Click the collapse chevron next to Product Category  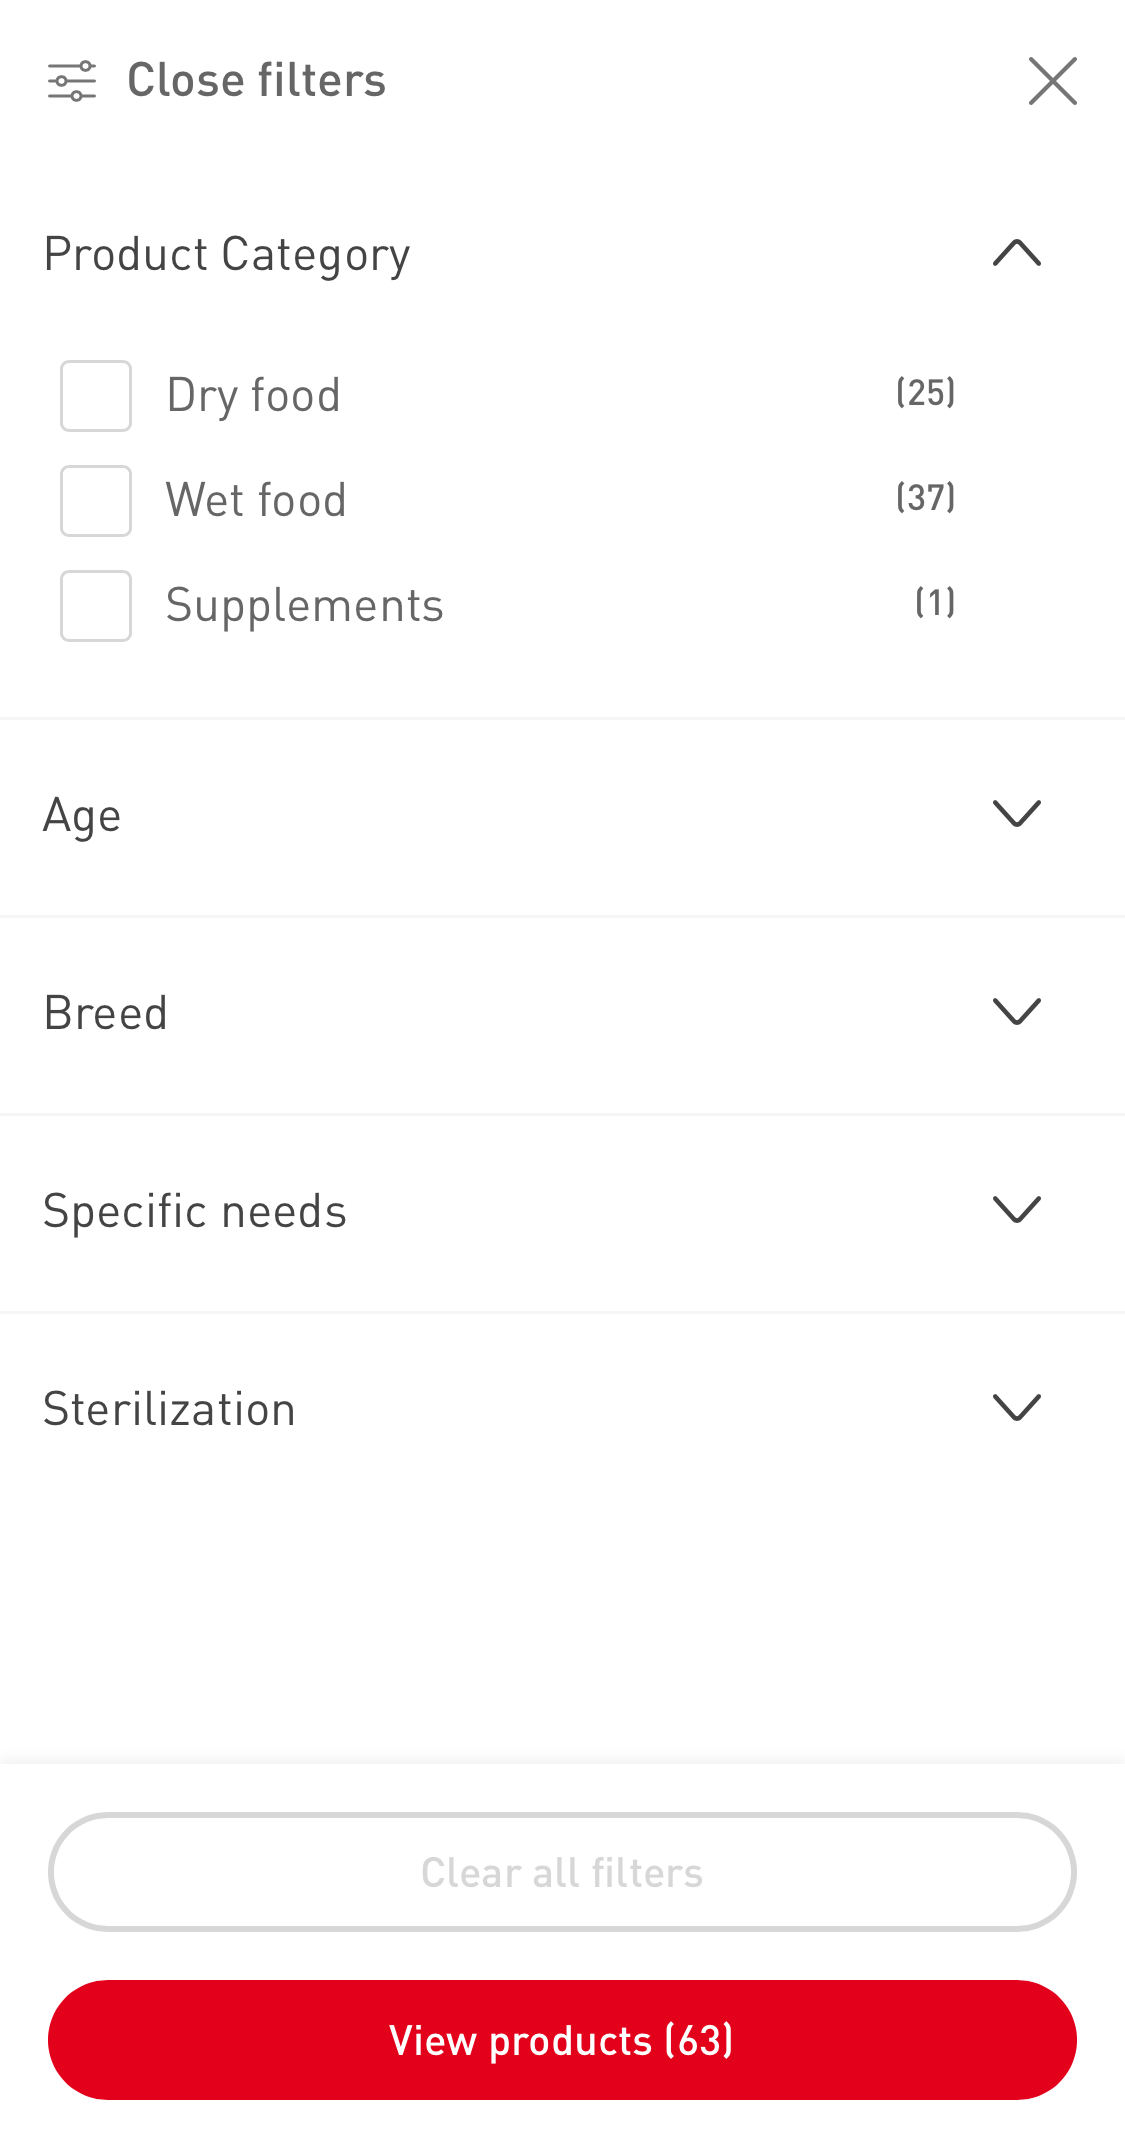click(1016, 253)
